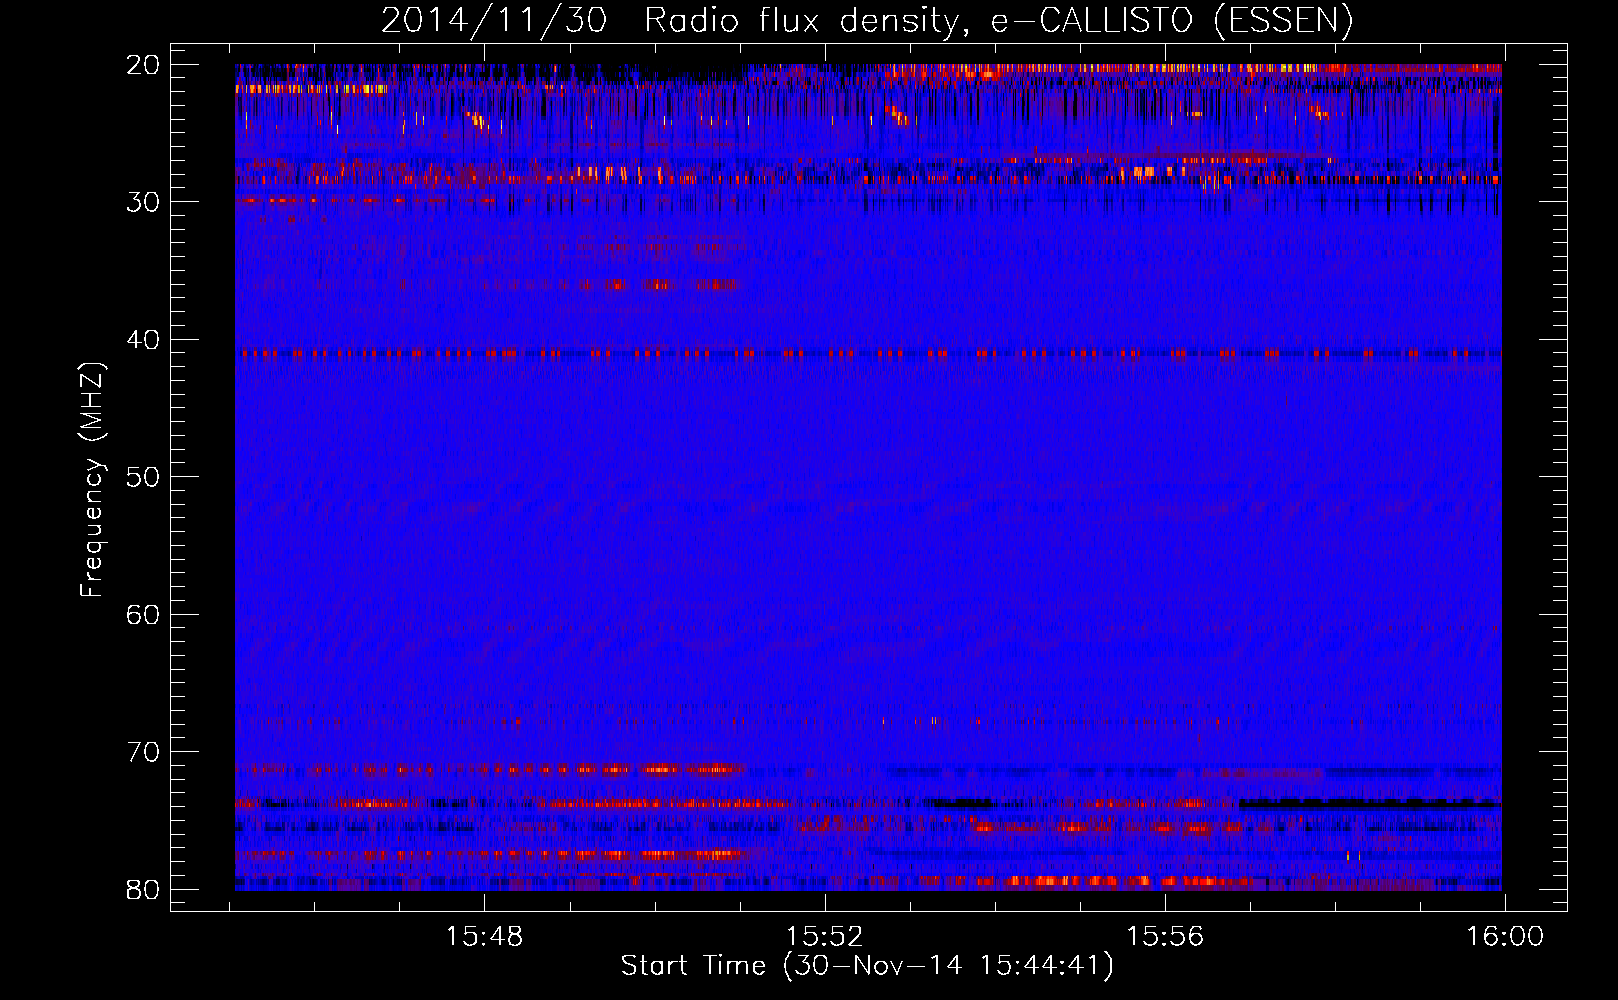Click the 70 frequency tick label
The height and width of the screenshot is (1000, 1618).
click(x=144, y=752)
